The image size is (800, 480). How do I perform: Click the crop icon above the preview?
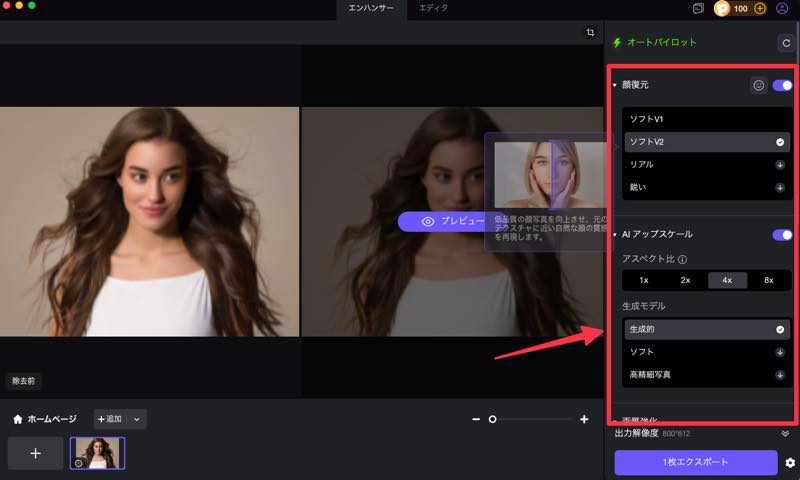591,33
